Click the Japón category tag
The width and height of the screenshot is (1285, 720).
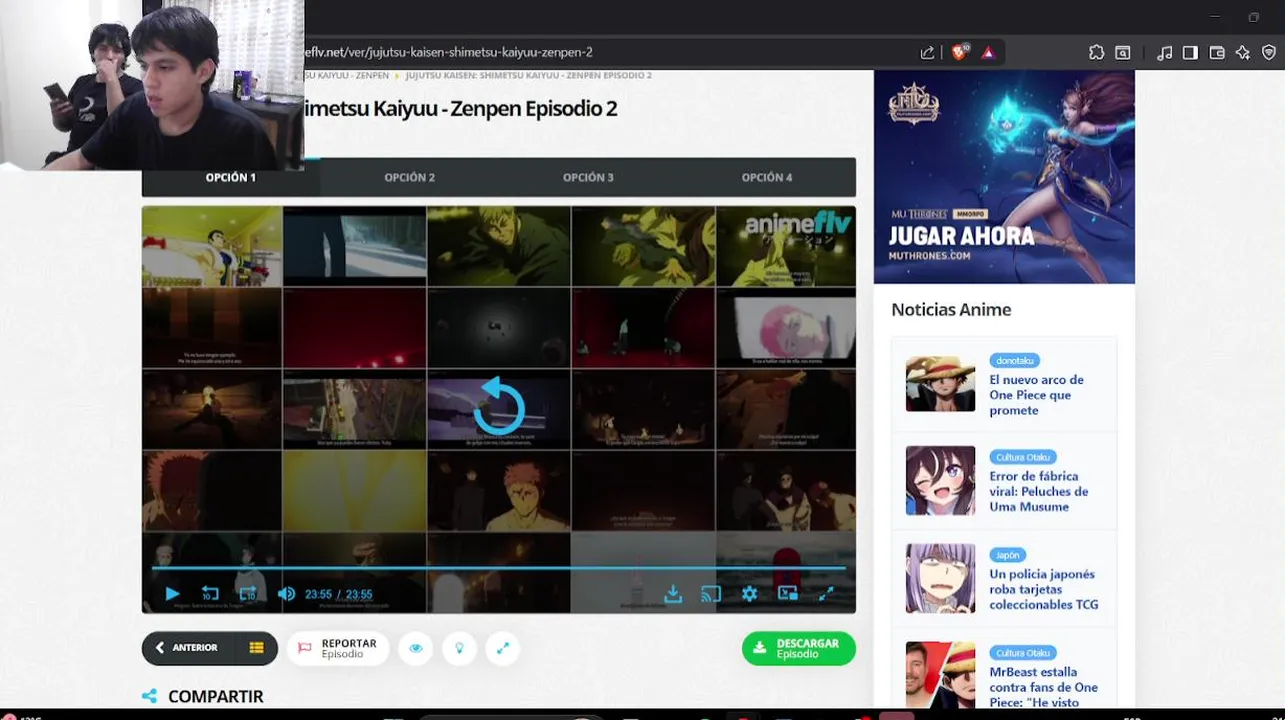tap(1008, 555)
